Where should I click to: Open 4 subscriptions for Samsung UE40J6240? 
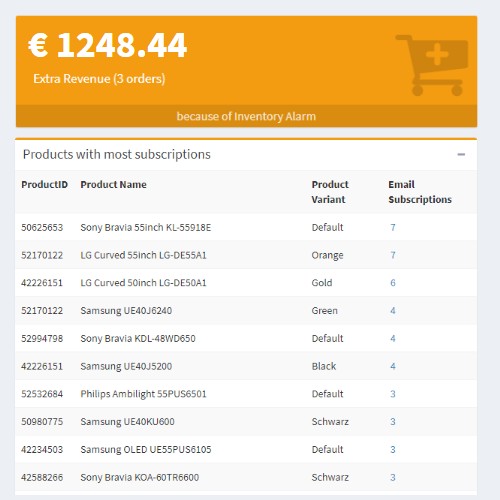coord(393,311)
